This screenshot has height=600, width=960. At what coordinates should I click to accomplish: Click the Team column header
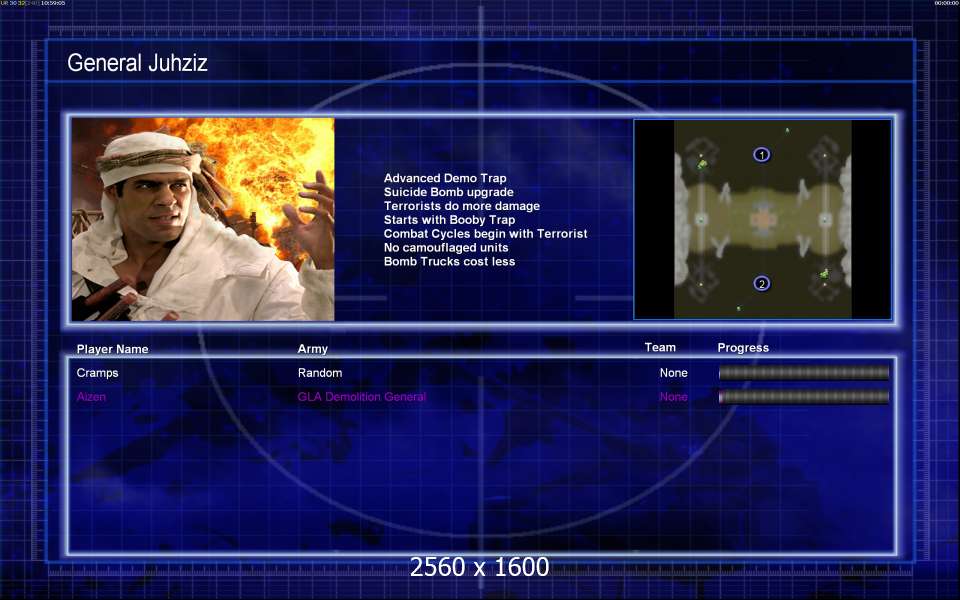pos(660,347)
